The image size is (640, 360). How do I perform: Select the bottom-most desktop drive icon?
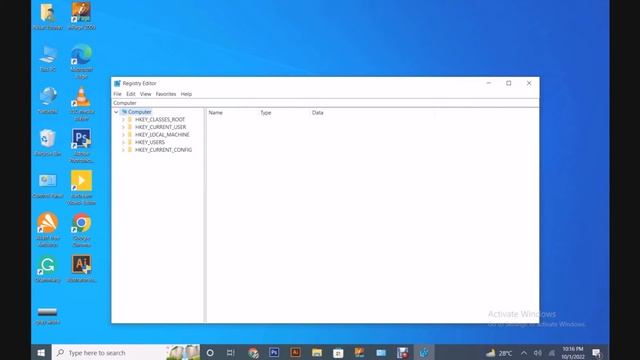coord(48,316)
